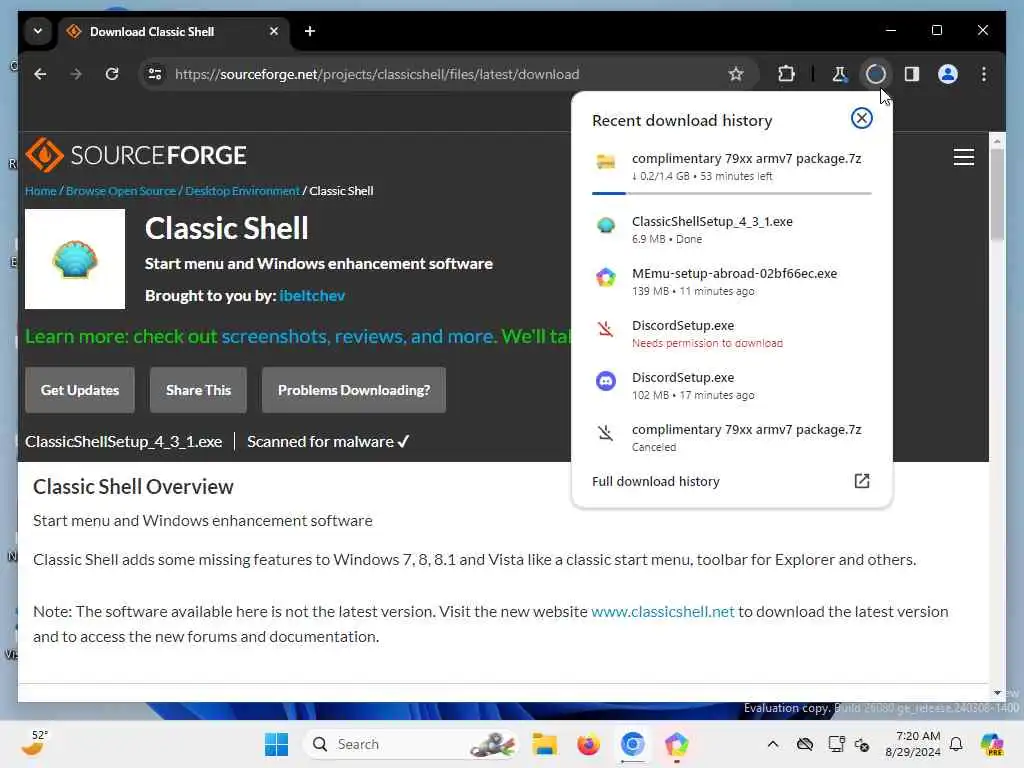The width and height of the screenshot is (1024, 768).
Task: Click Problems Downloading? button
Action: [x=354, y=390]
